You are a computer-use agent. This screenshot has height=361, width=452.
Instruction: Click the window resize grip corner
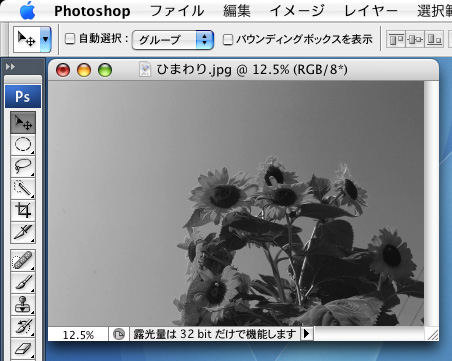(433, 334)
